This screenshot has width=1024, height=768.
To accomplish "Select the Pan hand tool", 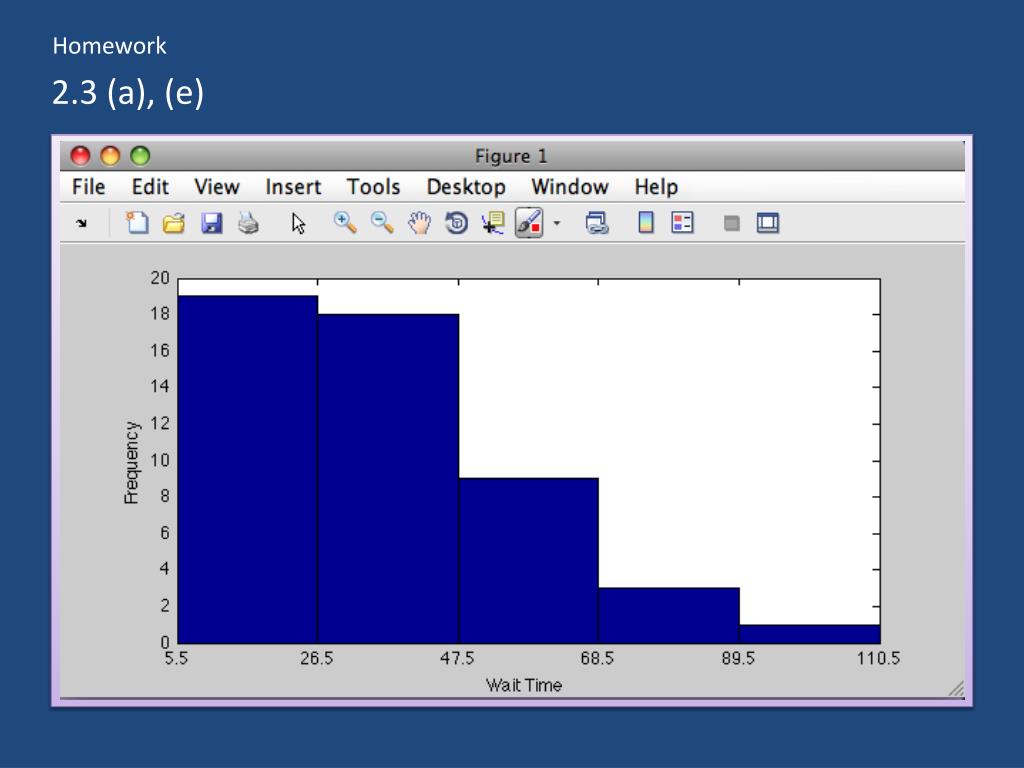I will tap(419, 223).
